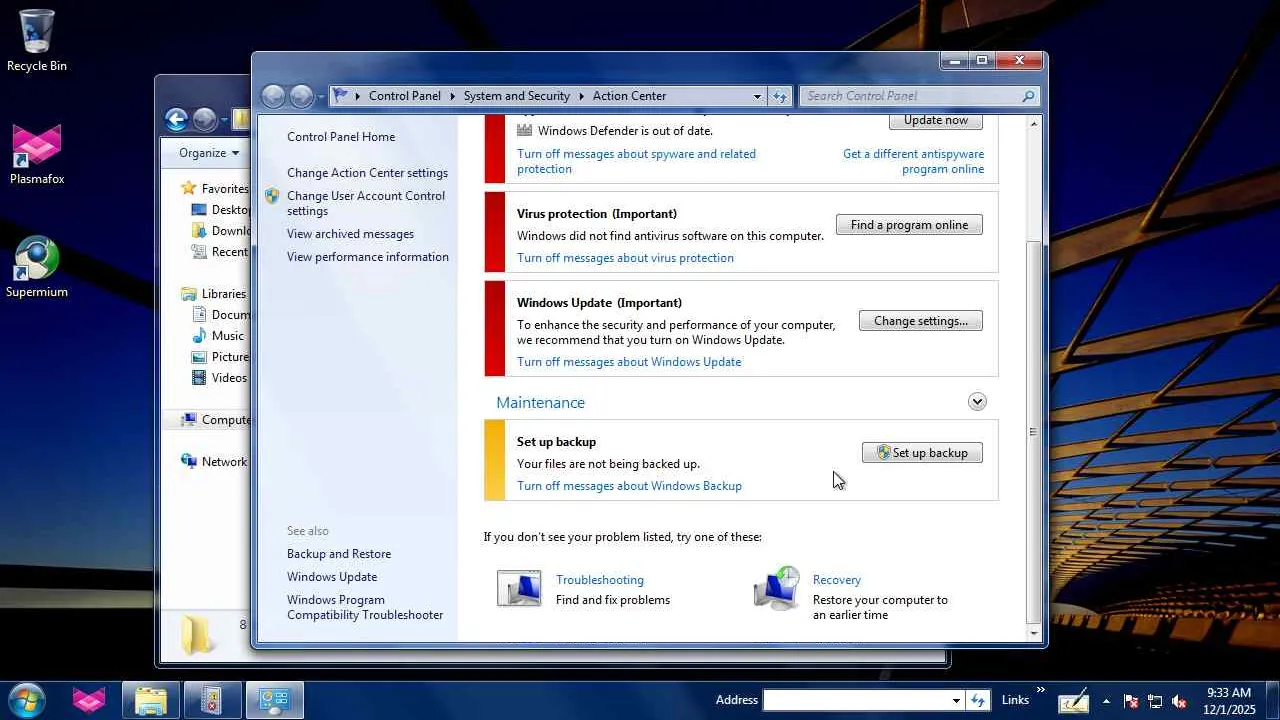Open Change User Account Control settings
This screenshot has height=720, width=1280.
click(x=366, y=203)
